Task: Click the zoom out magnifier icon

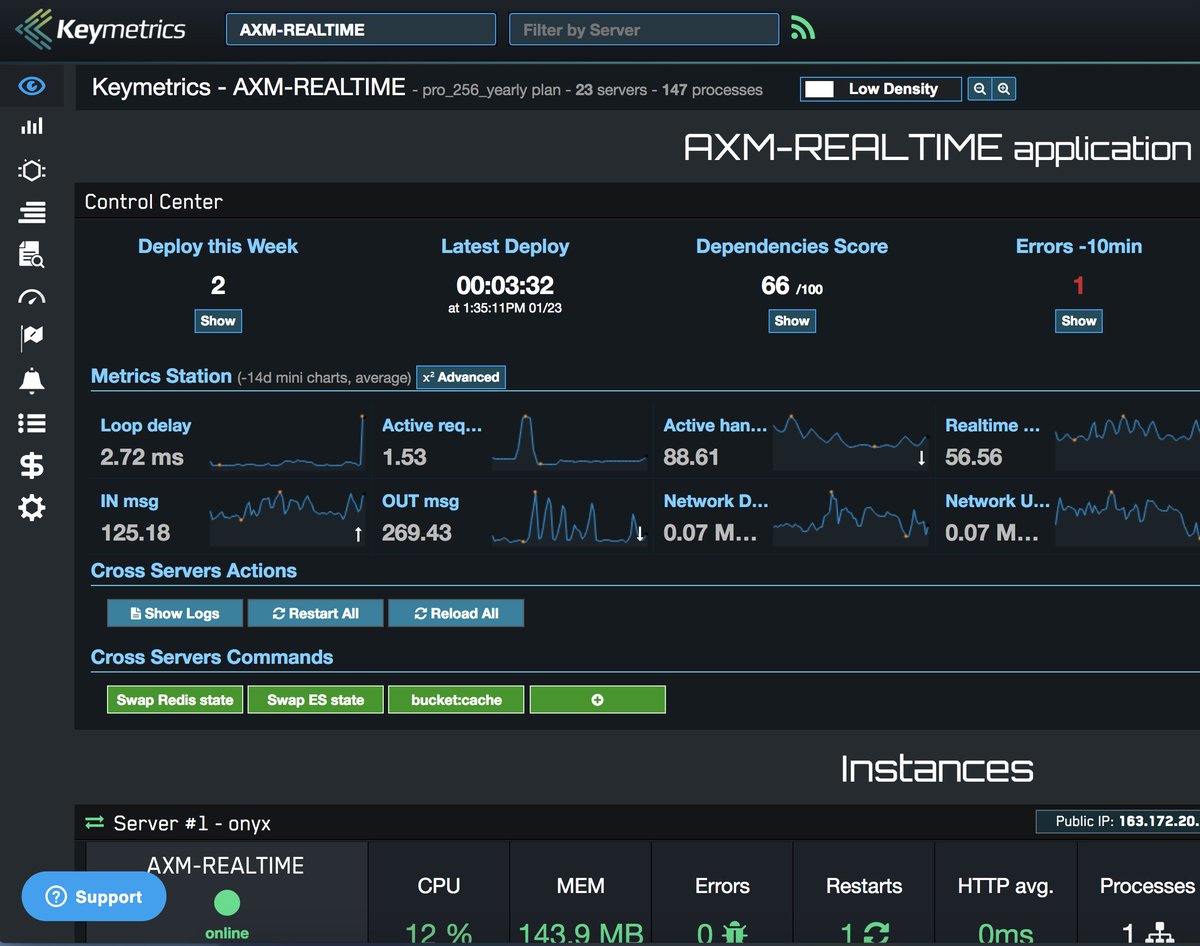Action: click(x=980, y=89)
